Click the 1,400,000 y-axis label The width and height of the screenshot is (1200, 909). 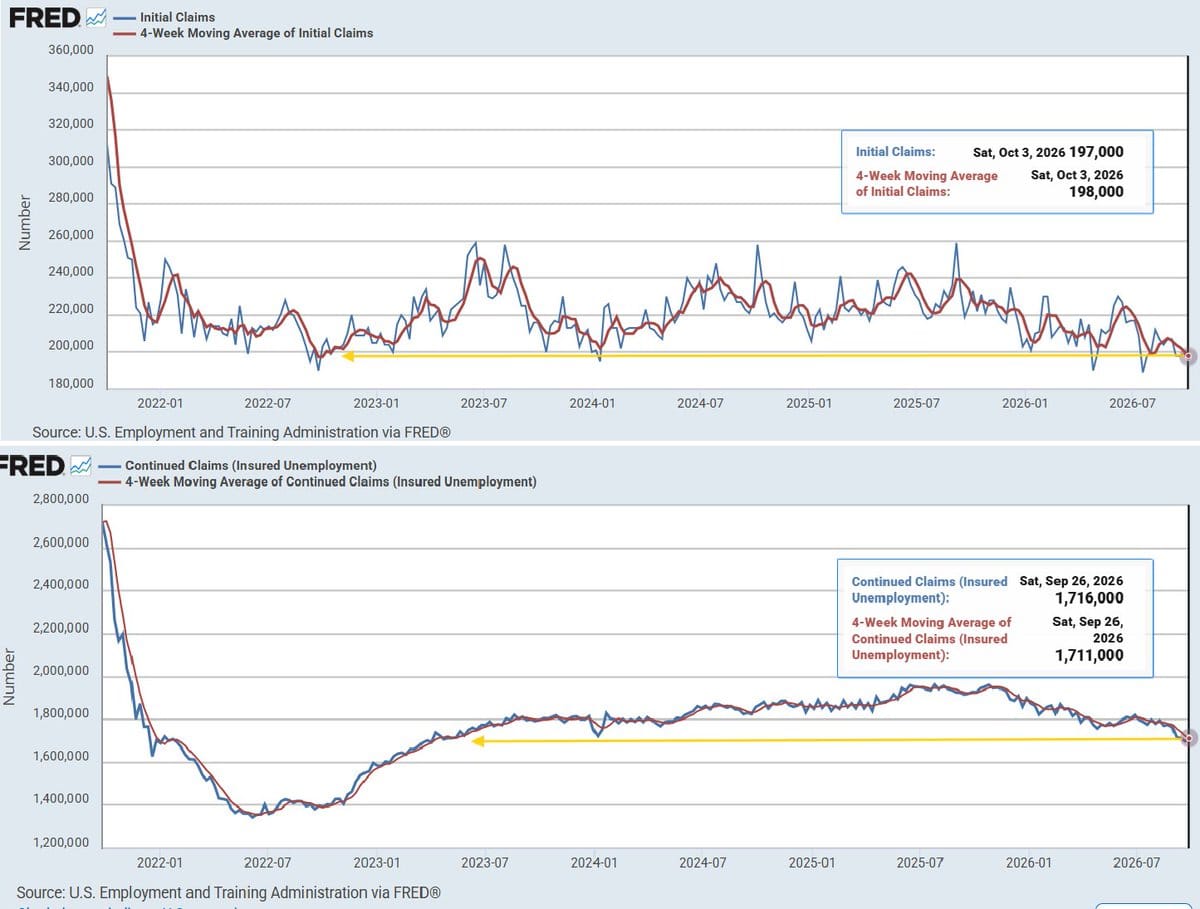[x=60, y=801]
